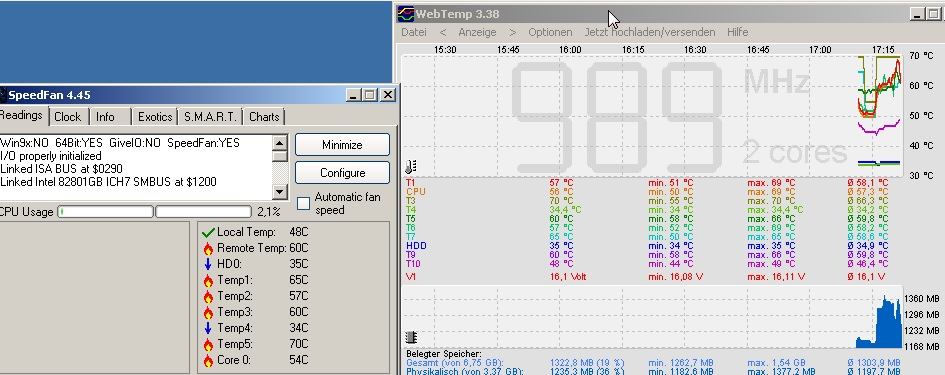
Task: Enable Automatic fan speed checkbox
Action: pos(304,203)
